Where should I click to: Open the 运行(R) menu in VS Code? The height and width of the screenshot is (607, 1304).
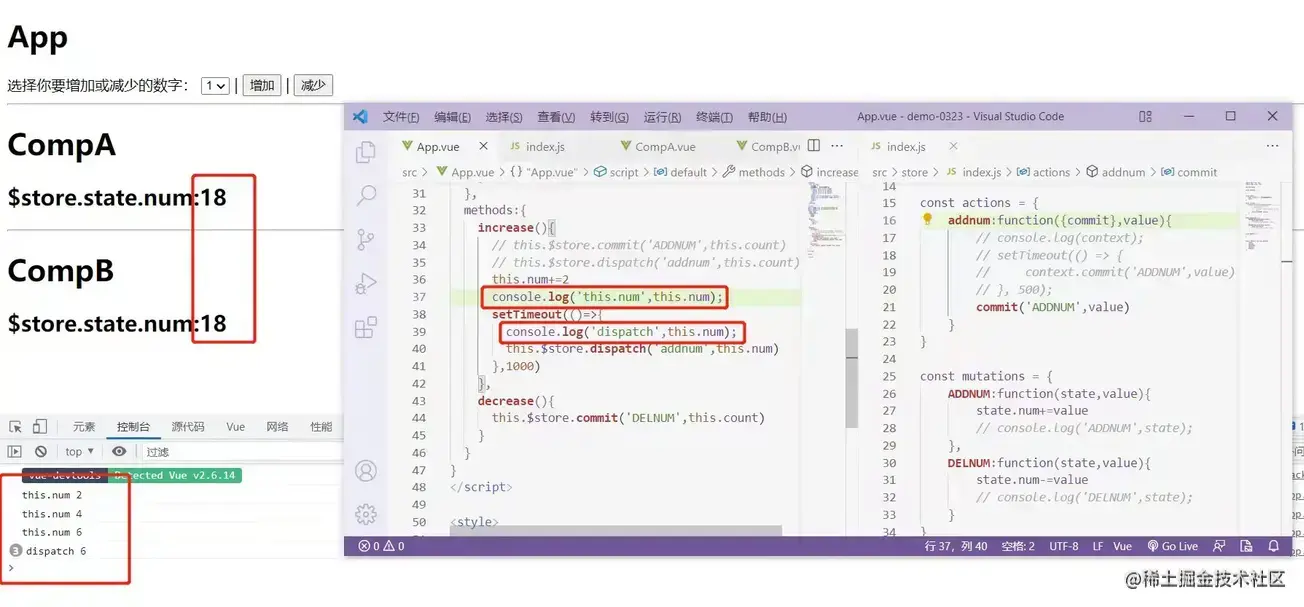pyautogui.click(x=662, y=117)
